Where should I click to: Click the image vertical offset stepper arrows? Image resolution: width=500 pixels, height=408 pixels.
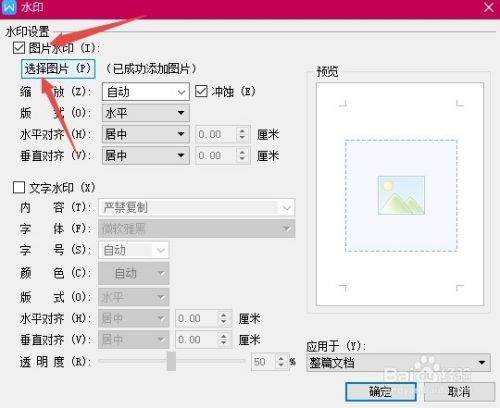point(242,155)
